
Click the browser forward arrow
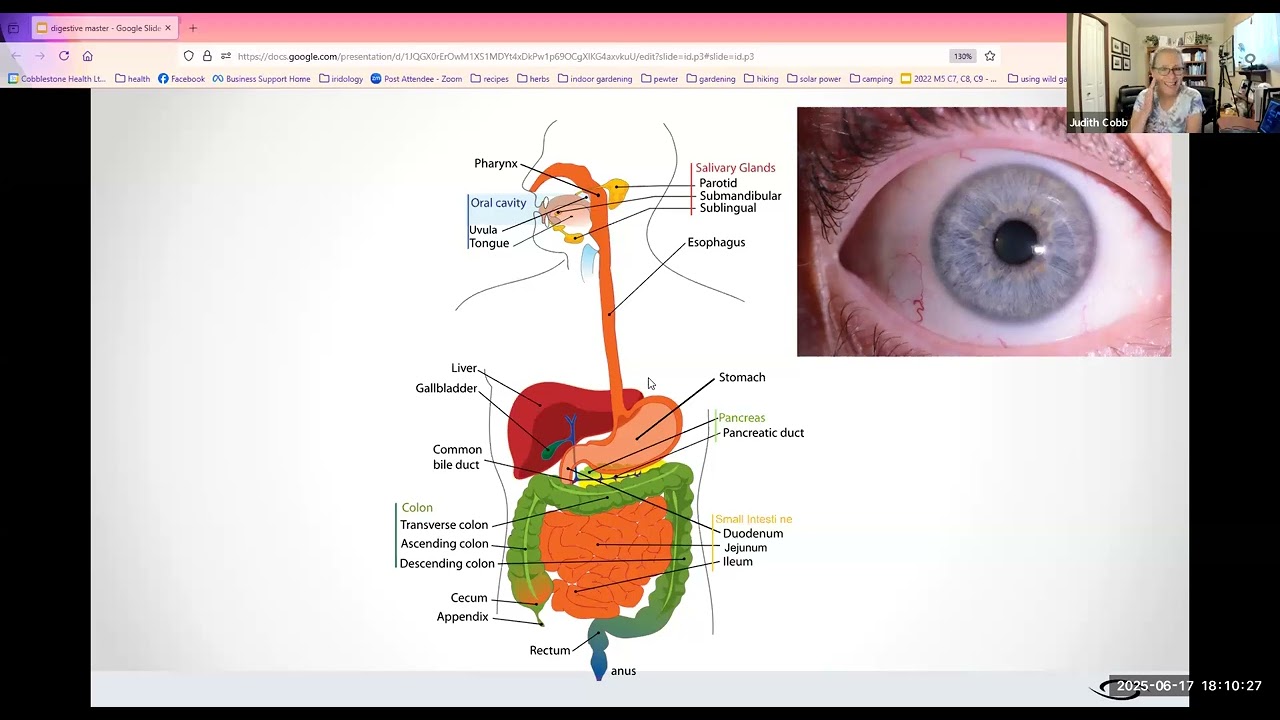click(39, 56)
